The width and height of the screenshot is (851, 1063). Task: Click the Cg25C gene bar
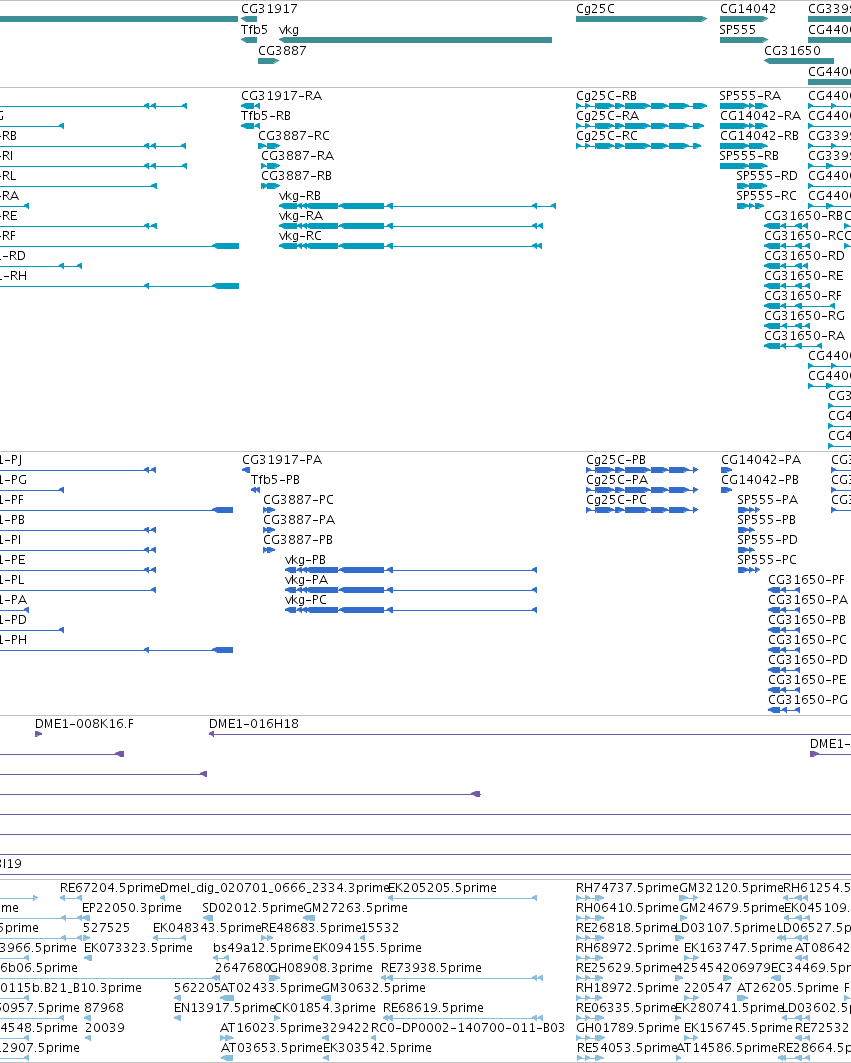(x=641, y=19)
